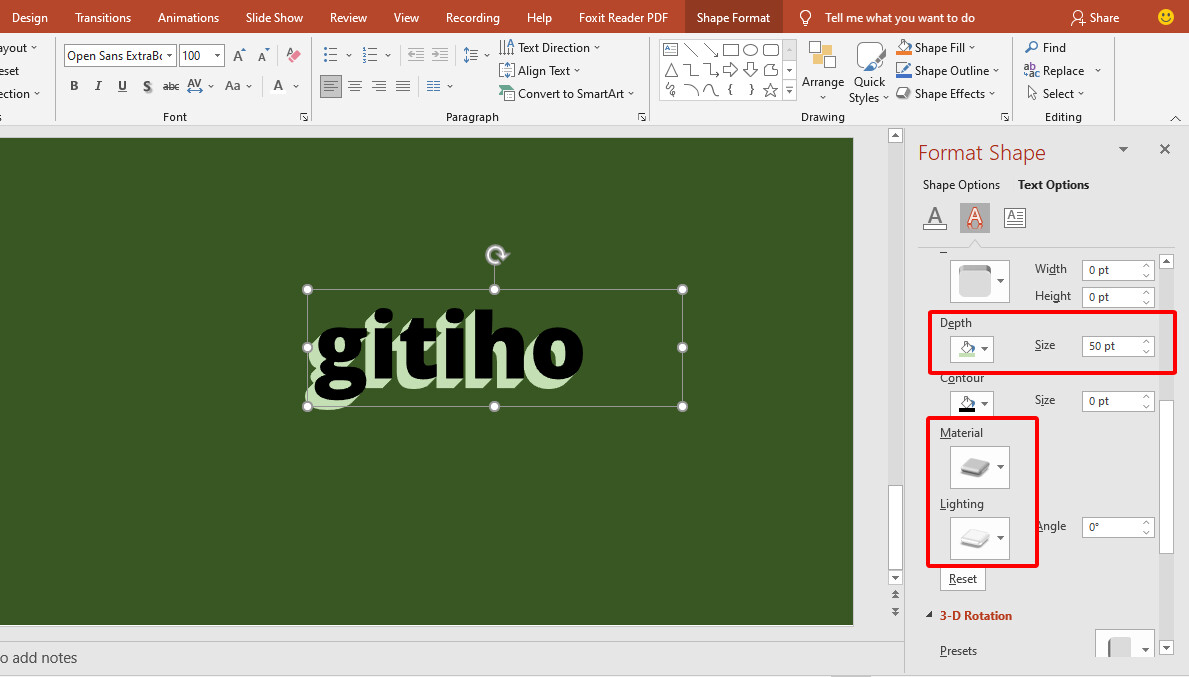Toggle italic formatting
Image resolution: width=1189 pixels, height=677 pixels.
pos(97,86)
